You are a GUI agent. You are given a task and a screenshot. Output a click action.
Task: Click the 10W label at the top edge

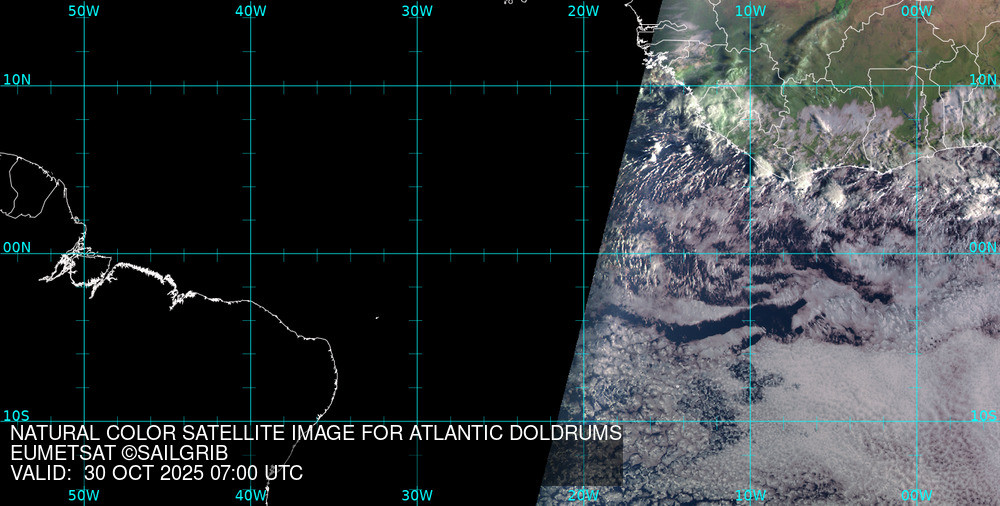click(750, 11)
